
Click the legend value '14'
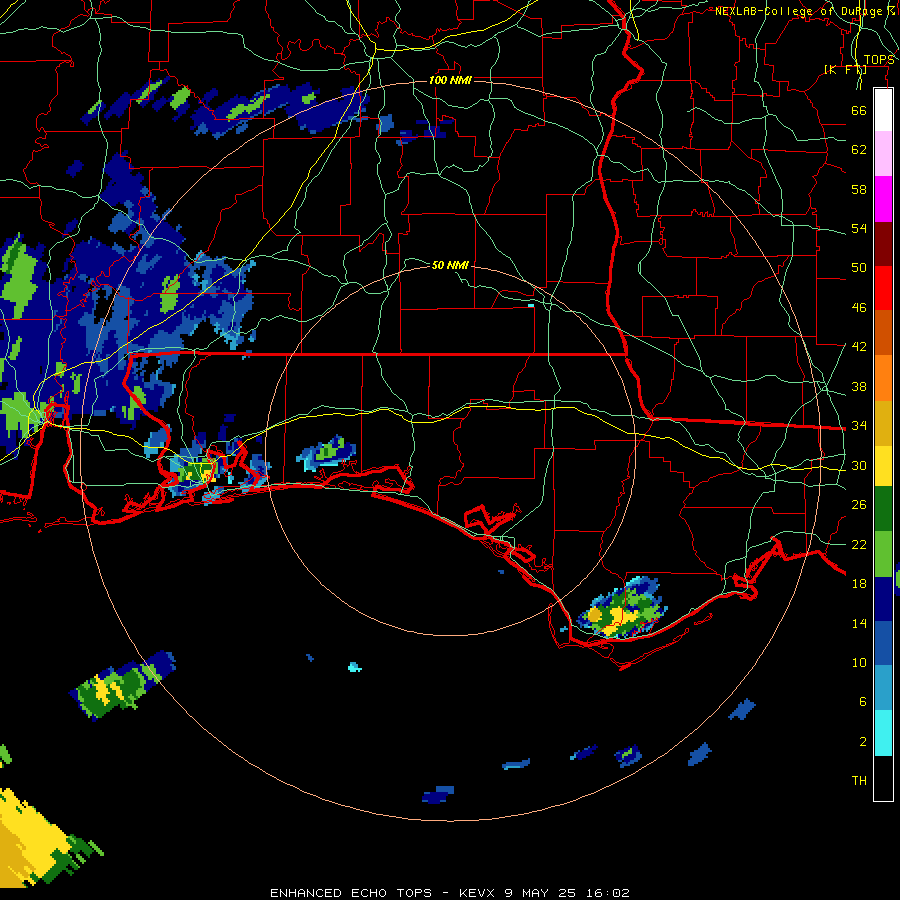[859, 623]
